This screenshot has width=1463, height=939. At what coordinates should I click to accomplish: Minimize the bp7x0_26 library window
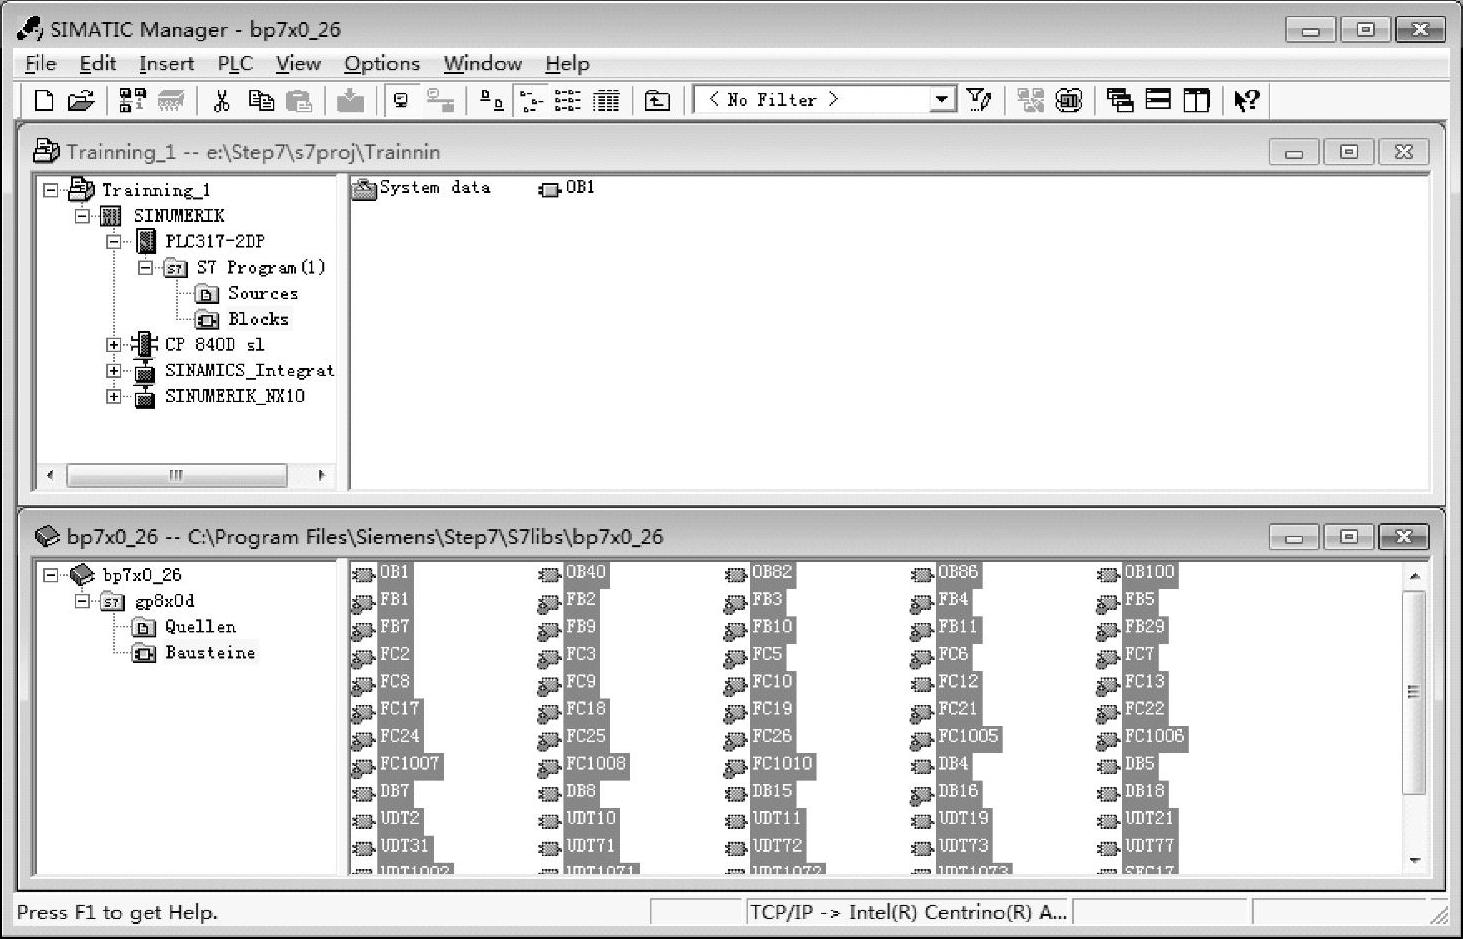pos(1294,538)
